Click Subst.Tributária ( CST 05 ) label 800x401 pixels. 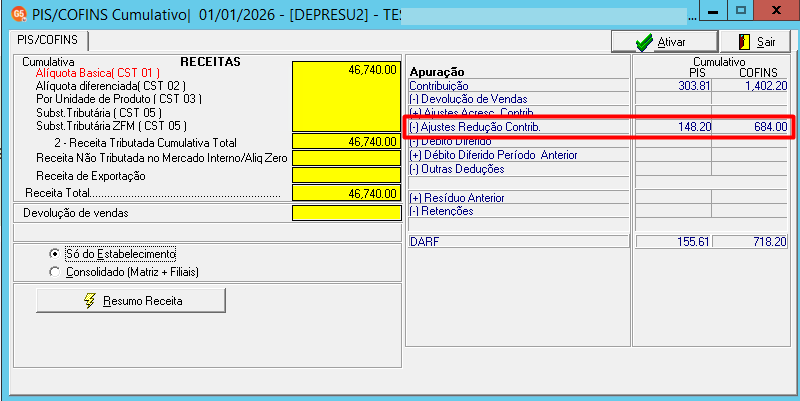pyautogui.click(x=99, y=112)
